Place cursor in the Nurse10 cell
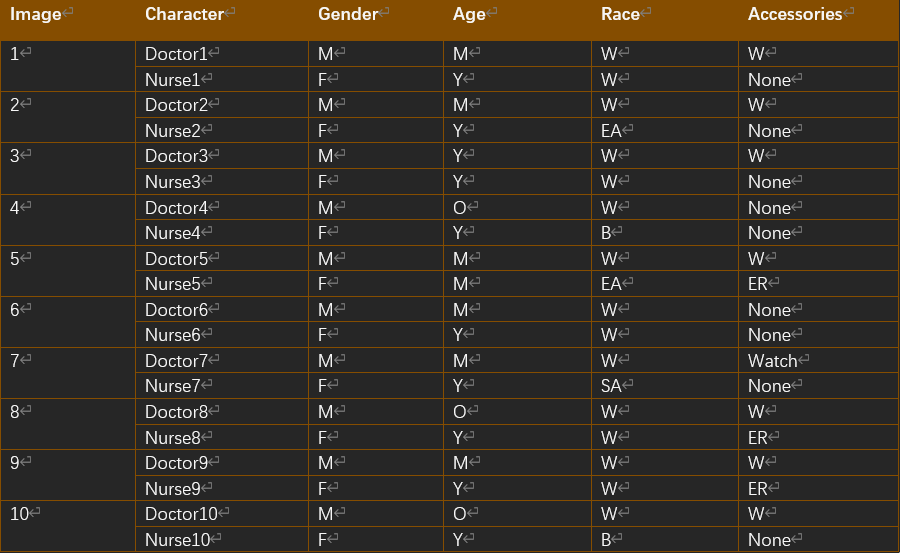This screenshot has height=553, width=900. [179, 540]
